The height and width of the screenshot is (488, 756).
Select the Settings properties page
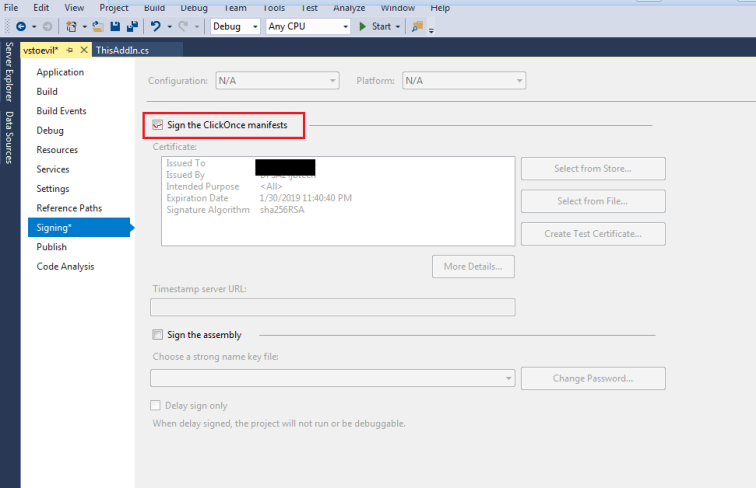(53, 189)
